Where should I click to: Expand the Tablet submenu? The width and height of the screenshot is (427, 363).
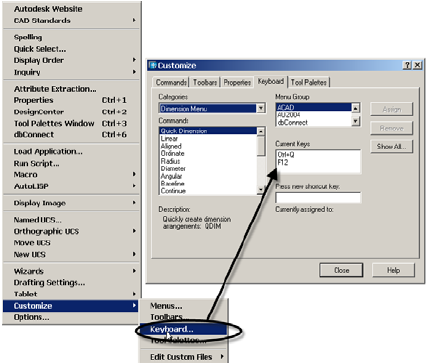coord(71,294)
